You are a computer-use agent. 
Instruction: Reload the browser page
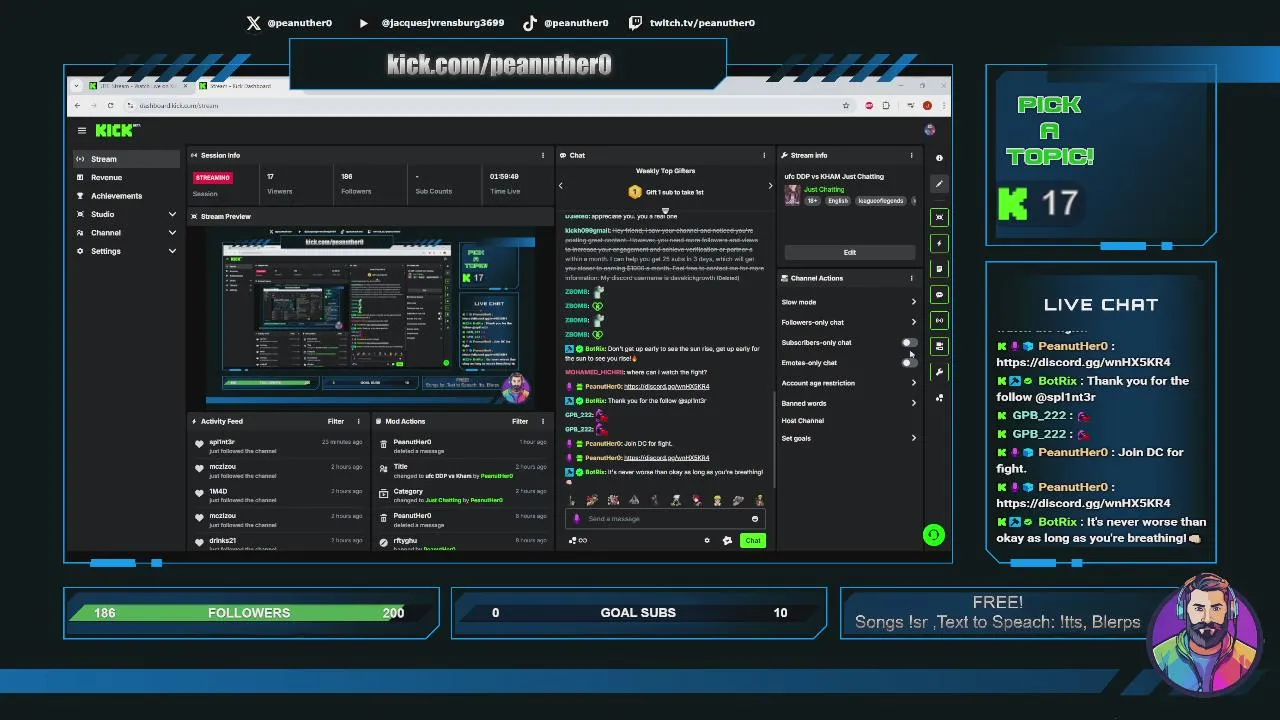pos(110,105)
